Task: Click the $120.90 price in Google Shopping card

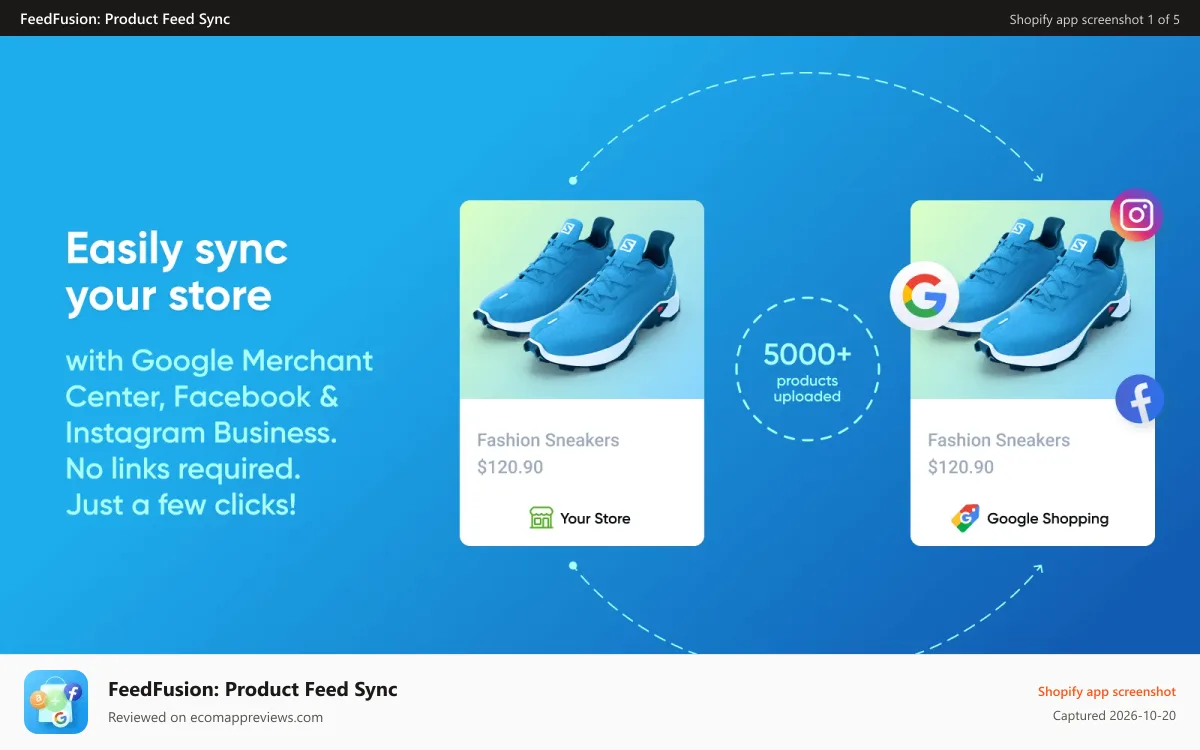Action: (961, 467)
